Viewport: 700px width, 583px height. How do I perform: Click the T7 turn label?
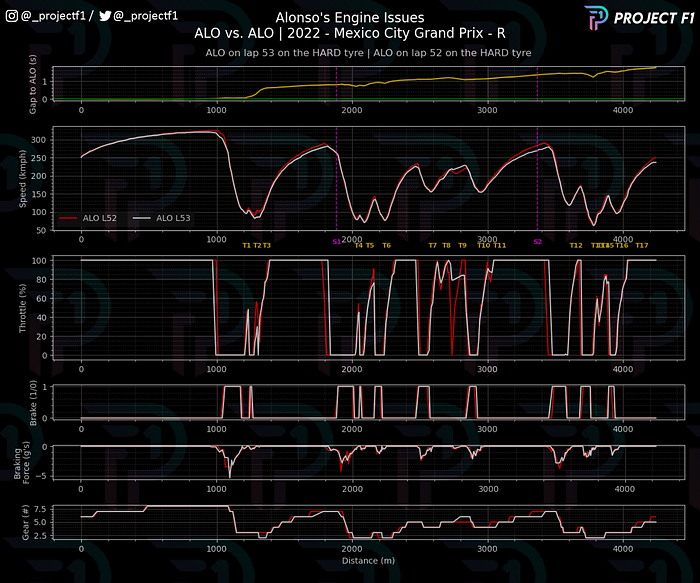tap(433, 246)
